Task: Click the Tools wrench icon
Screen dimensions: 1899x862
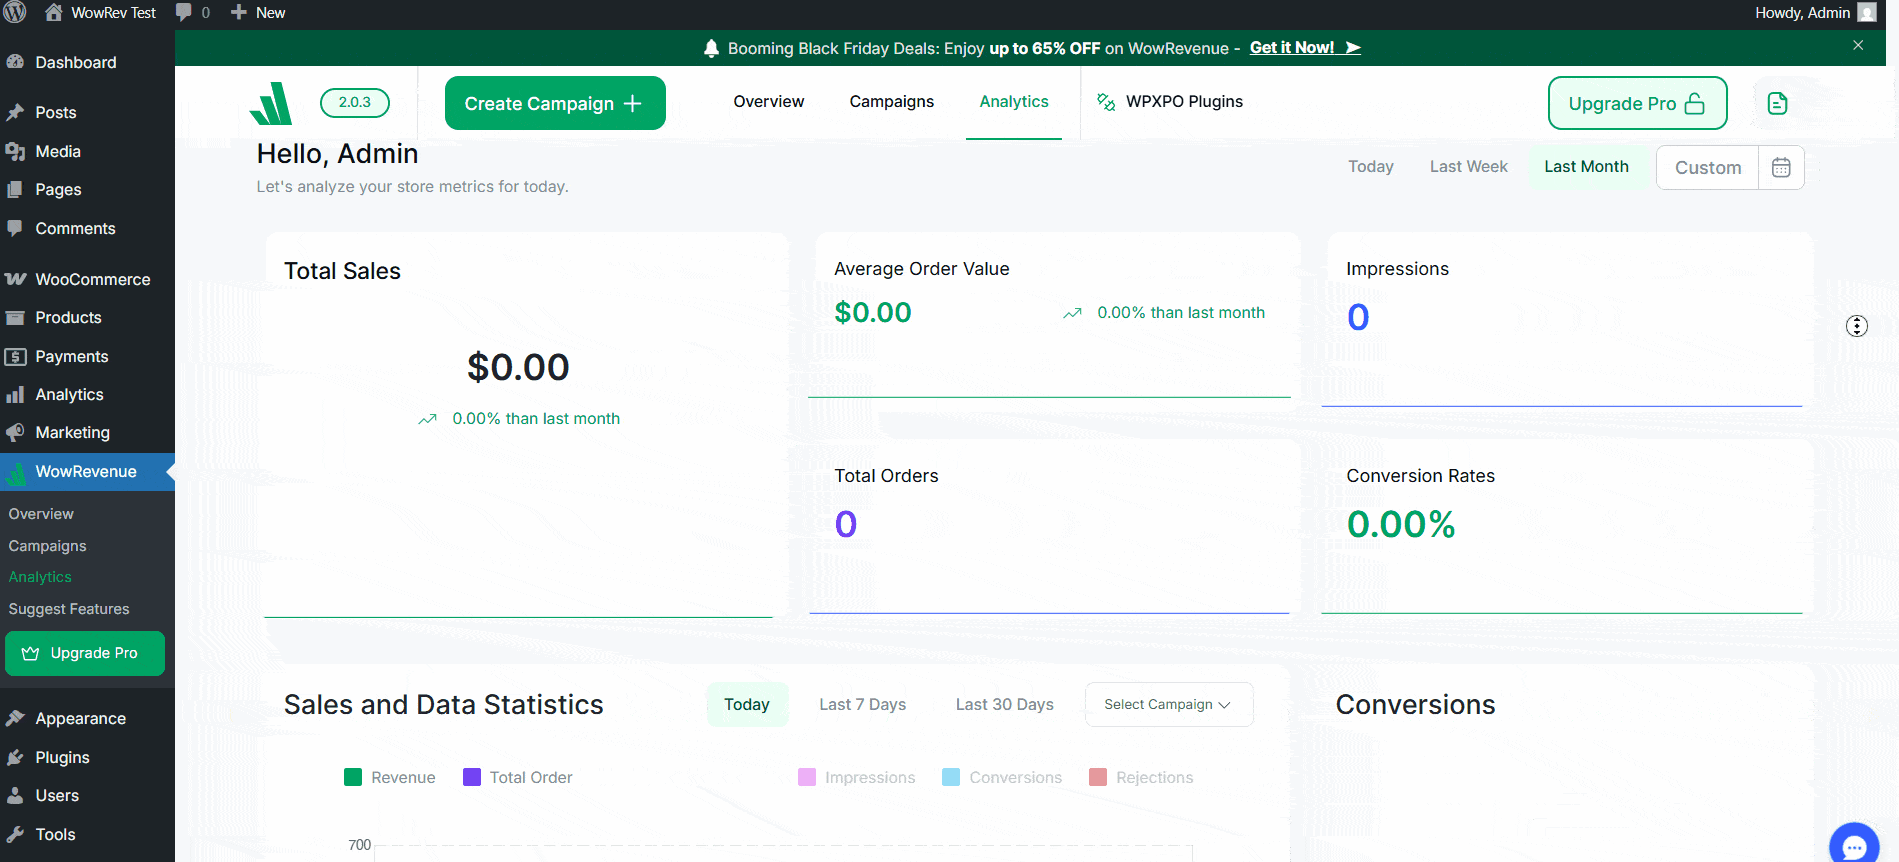Action: [15, 834]
